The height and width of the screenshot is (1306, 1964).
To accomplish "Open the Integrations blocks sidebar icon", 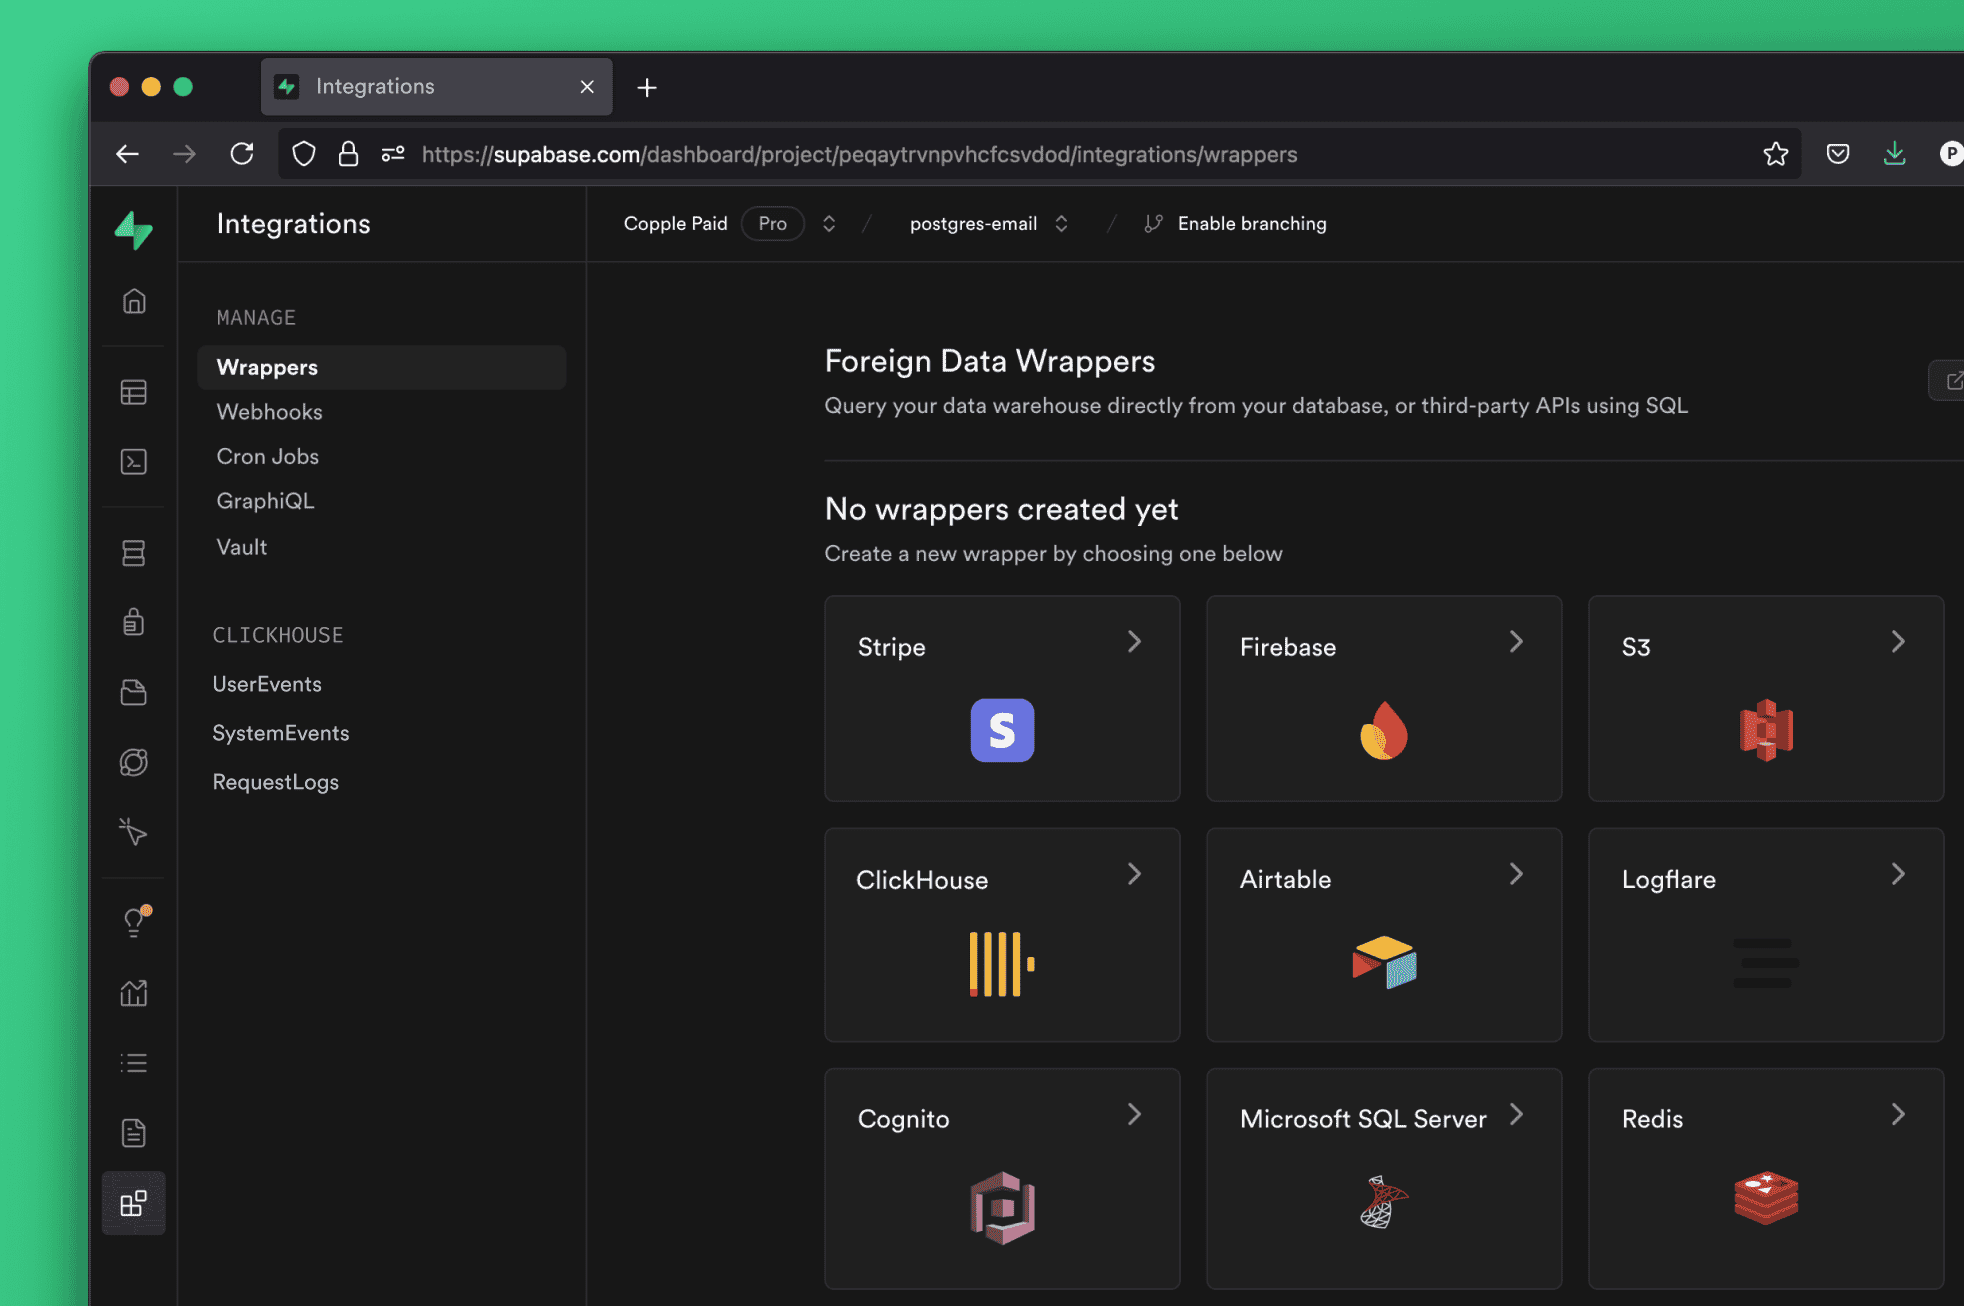I will (x=134, y=1203).
